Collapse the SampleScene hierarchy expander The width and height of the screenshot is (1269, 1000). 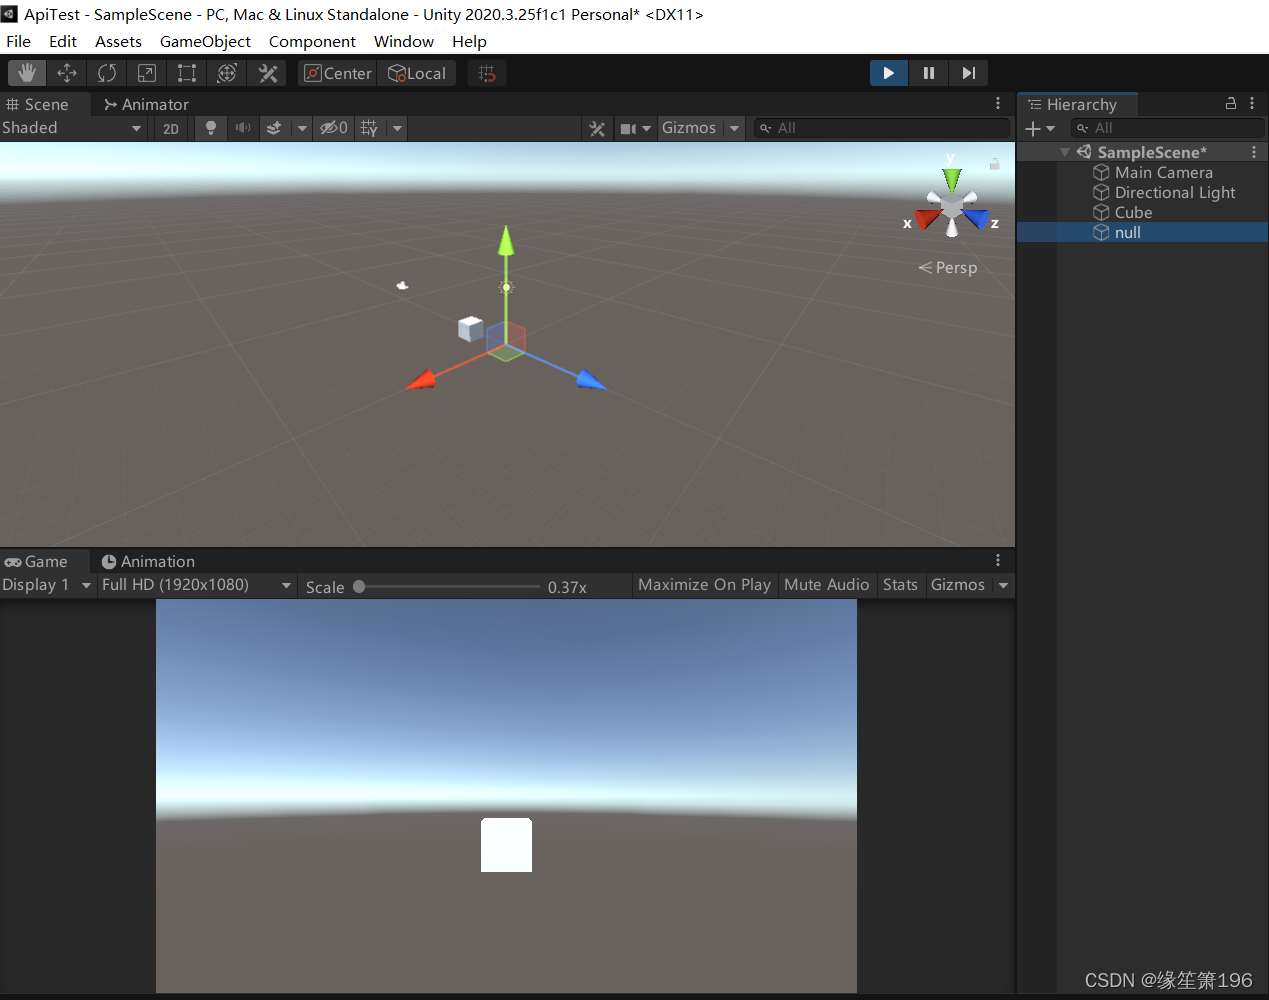[1063, 151]
